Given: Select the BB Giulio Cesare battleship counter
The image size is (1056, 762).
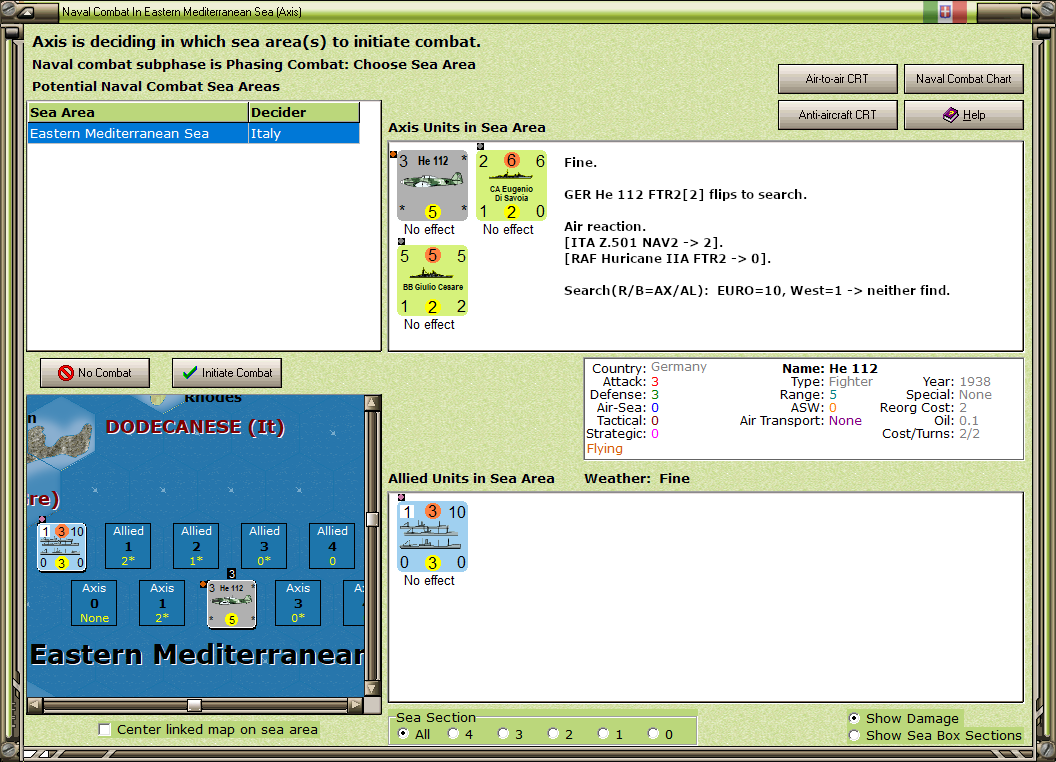Looking at the screenshot, I should click(432, 280).
